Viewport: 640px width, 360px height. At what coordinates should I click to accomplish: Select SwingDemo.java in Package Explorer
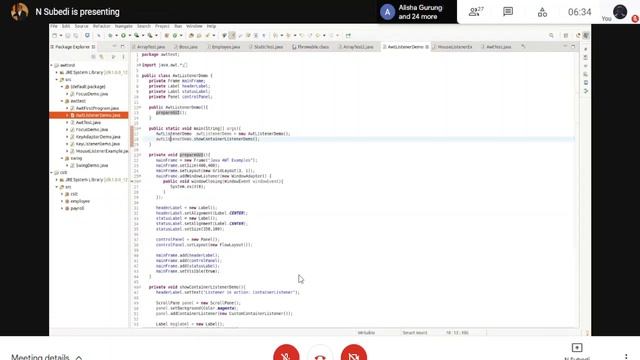point(91,165)
